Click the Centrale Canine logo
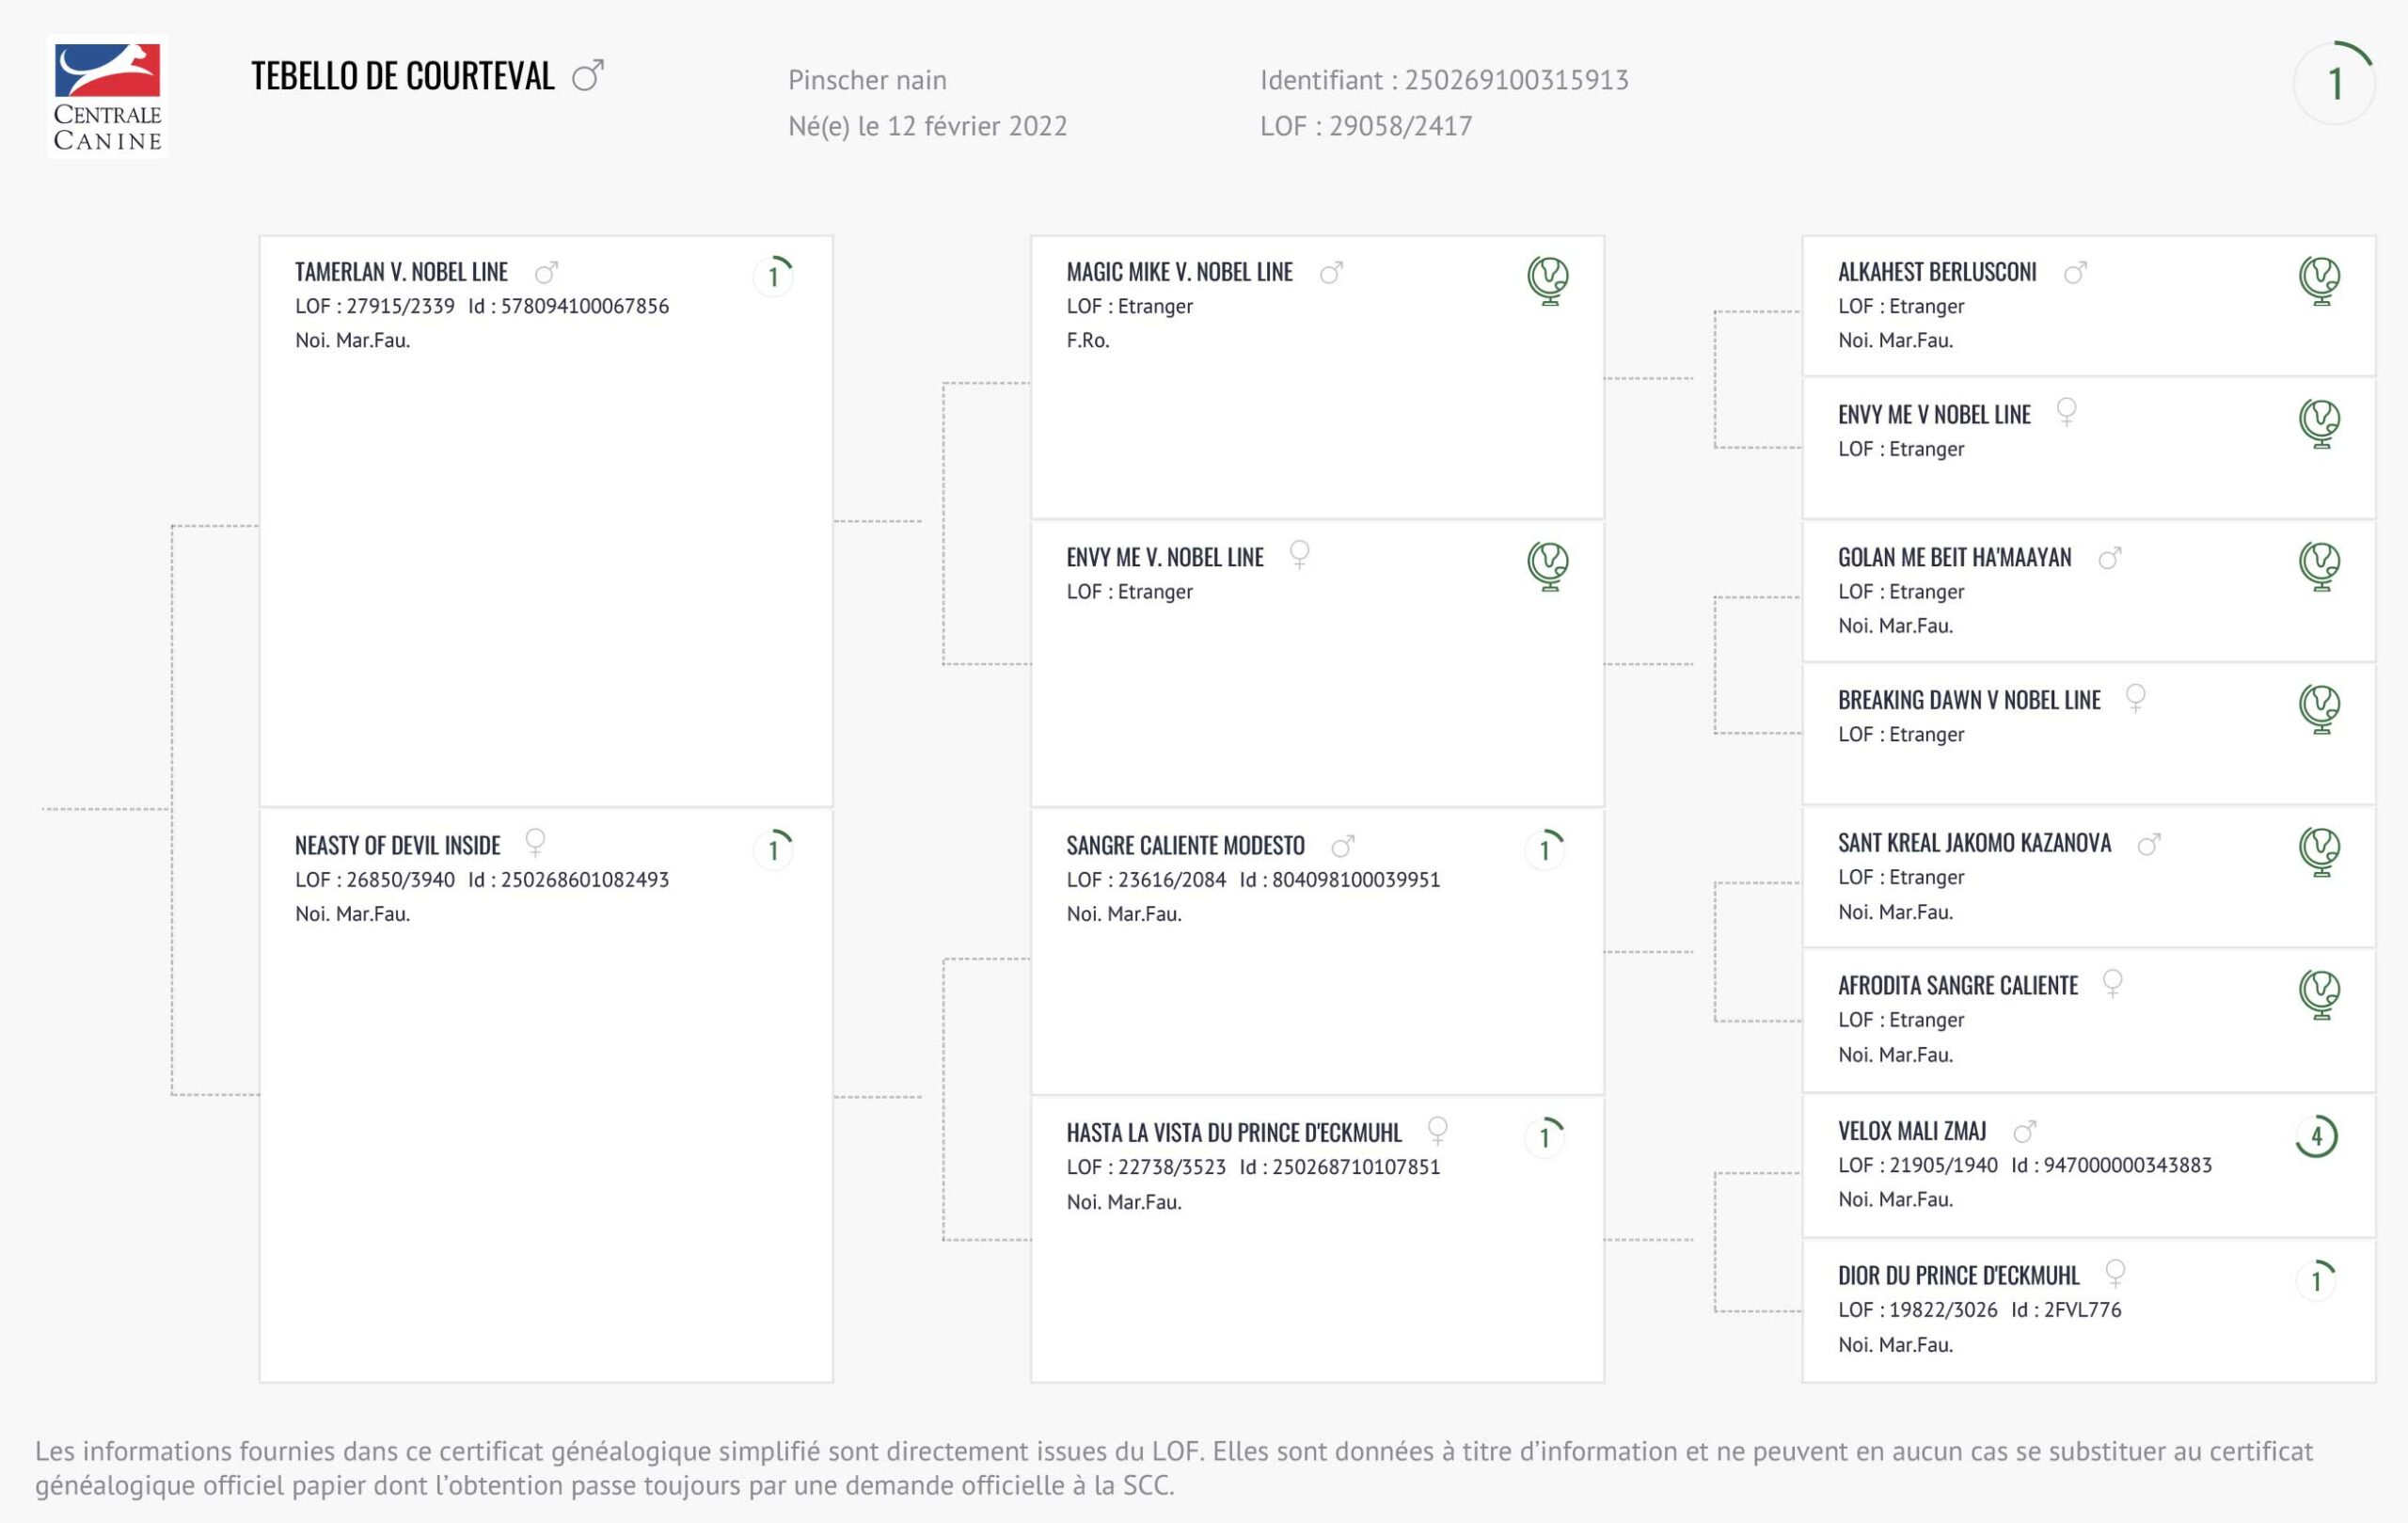This screenshot has height=1523, width=2408. point(107,97)
